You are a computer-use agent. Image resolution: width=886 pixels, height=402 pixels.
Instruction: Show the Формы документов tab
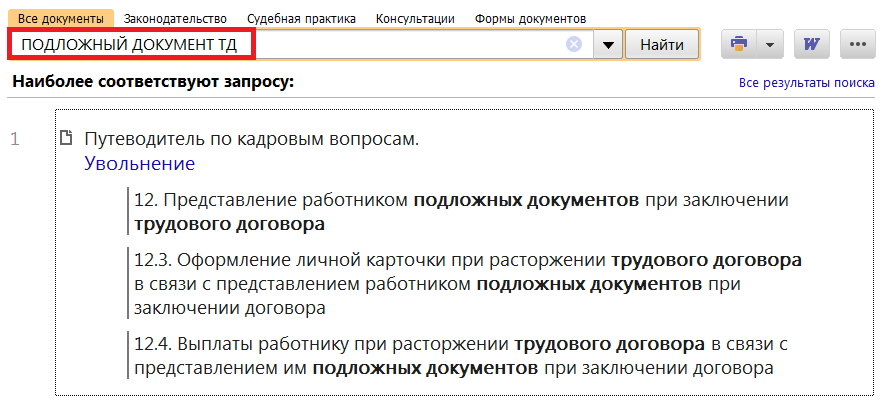530,19
